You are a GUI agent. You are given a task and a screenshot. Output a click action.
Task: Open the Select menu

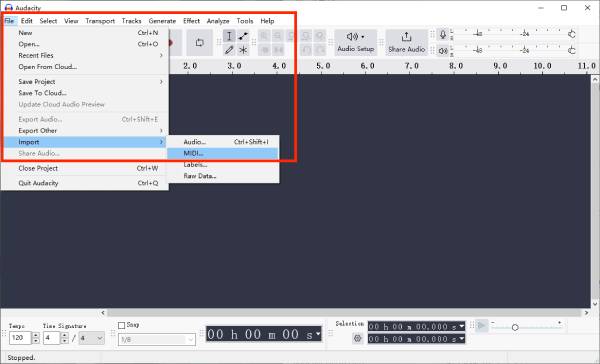pos(48,21)
